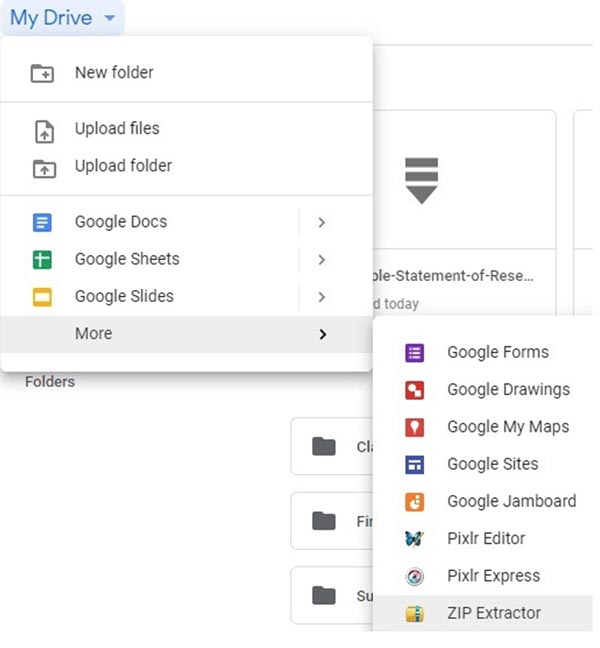
Task: Select Pixlr Express from the list
Action: tap(492, 576)
